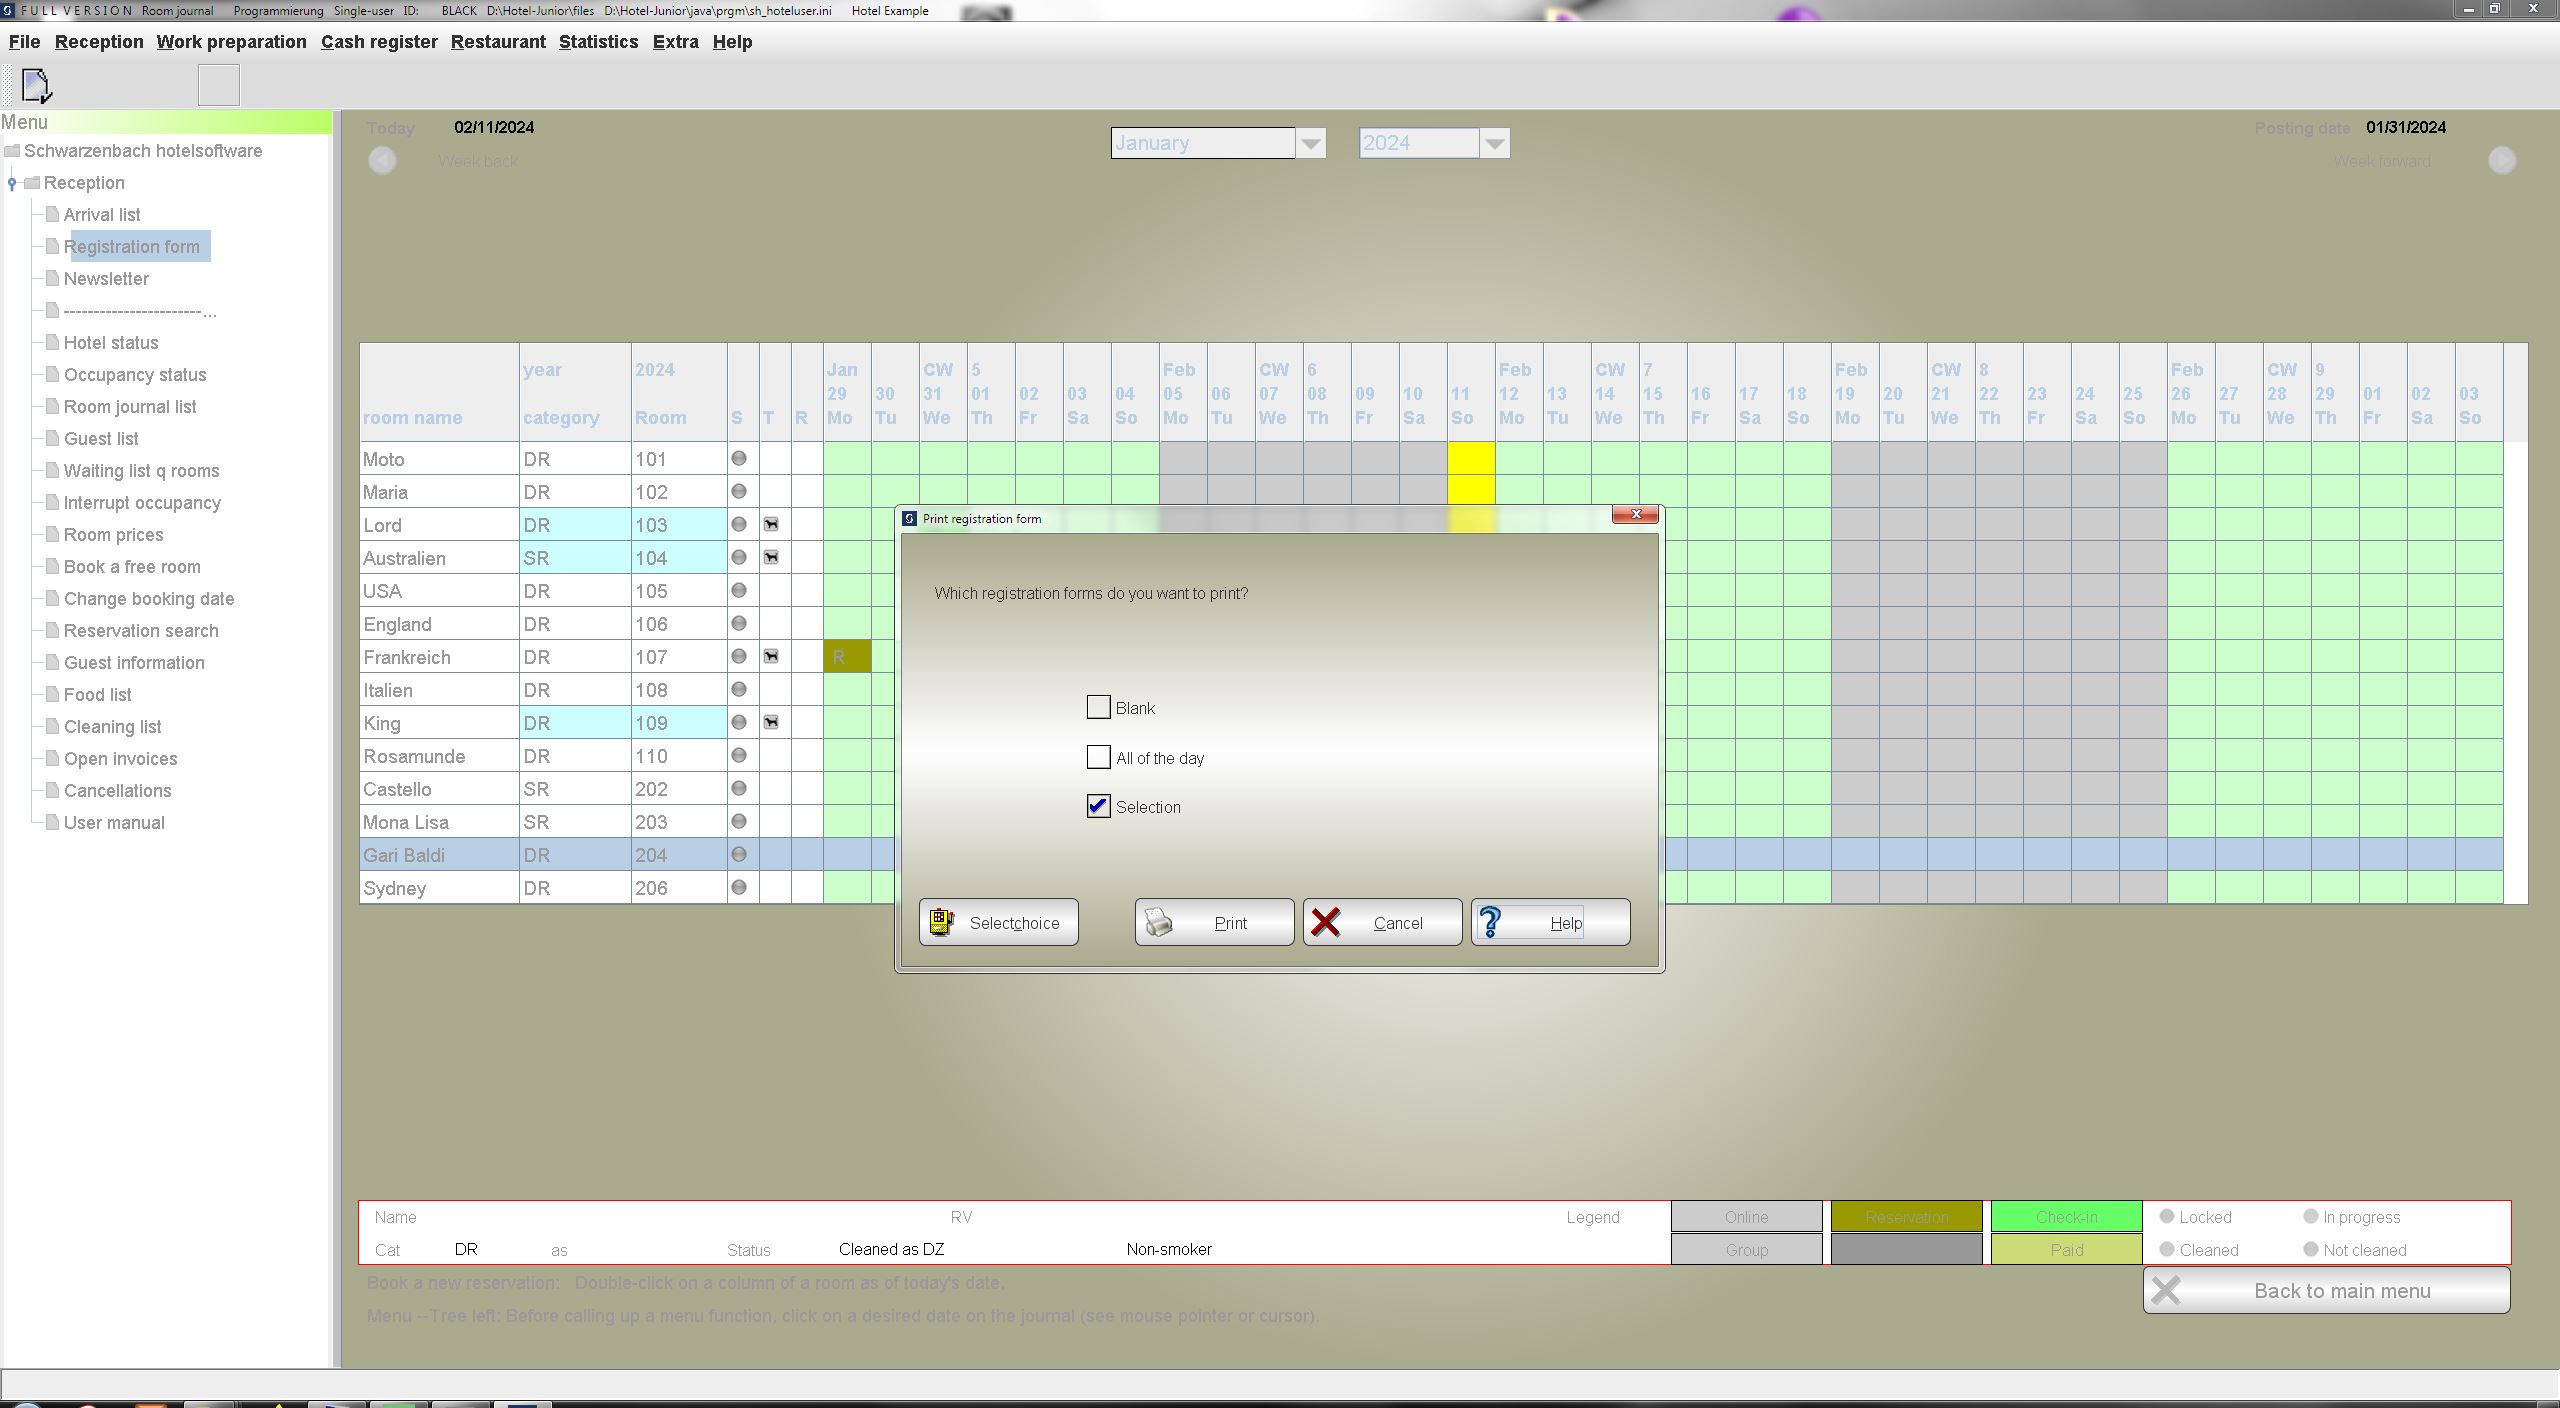Click the Week back arrow icon

(382, 160)
